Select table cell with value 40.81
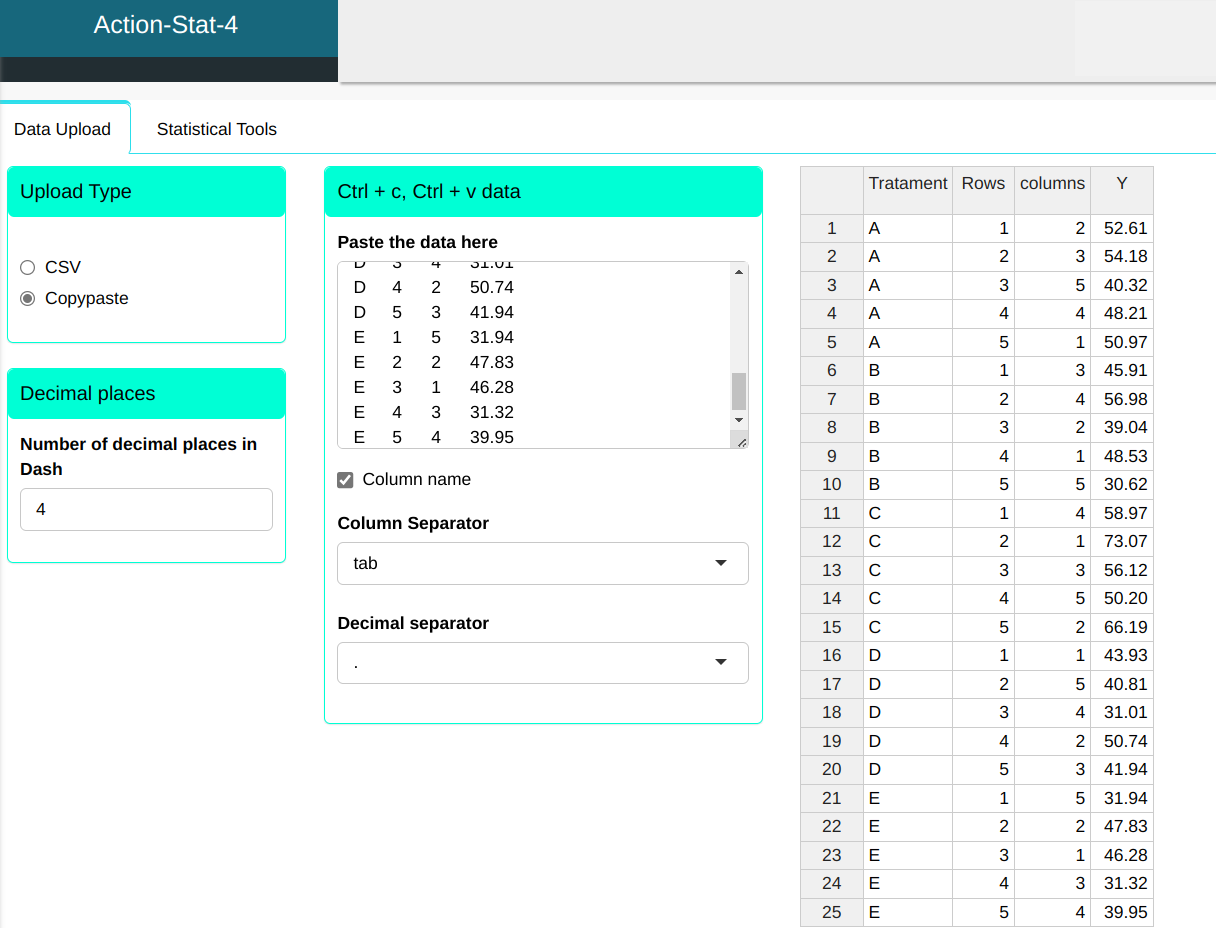Image resolution: width=1216 pixels, height=928 pixels. click(1122, 684)
